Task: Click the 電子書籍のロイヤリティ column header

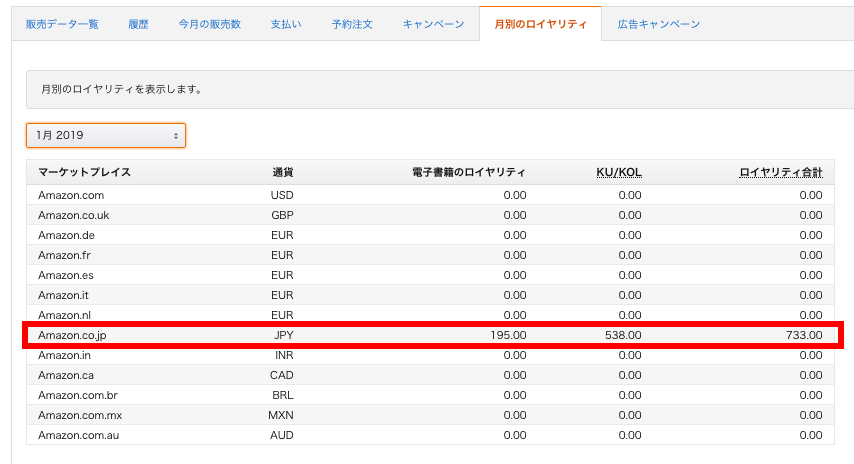Action: point(469,172)
